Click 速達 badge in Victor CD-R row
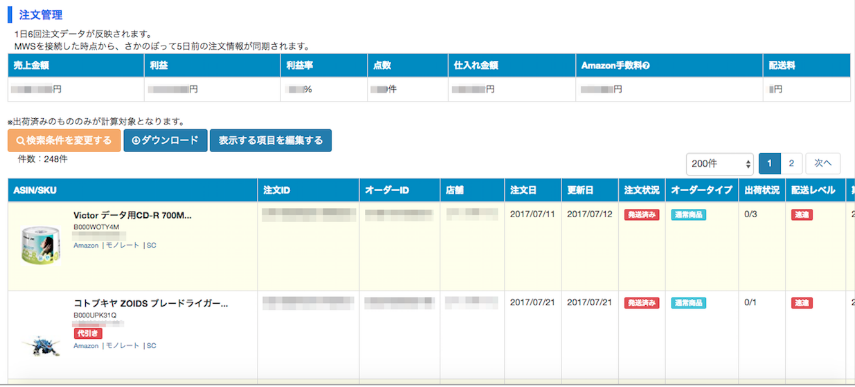This screenshot has height=387, width=855. [x=802, y=215]
